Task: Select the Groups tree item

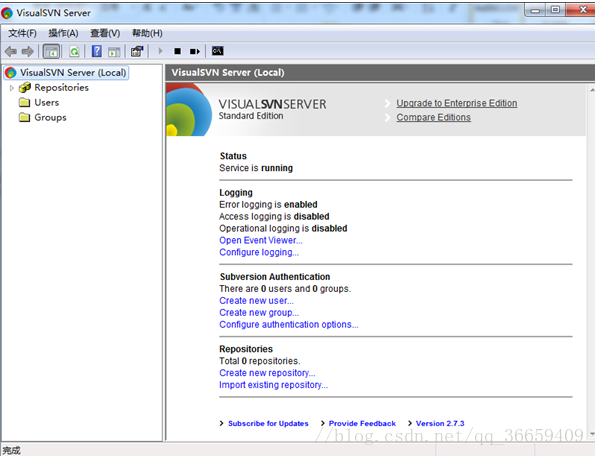Action: (50, 118)
